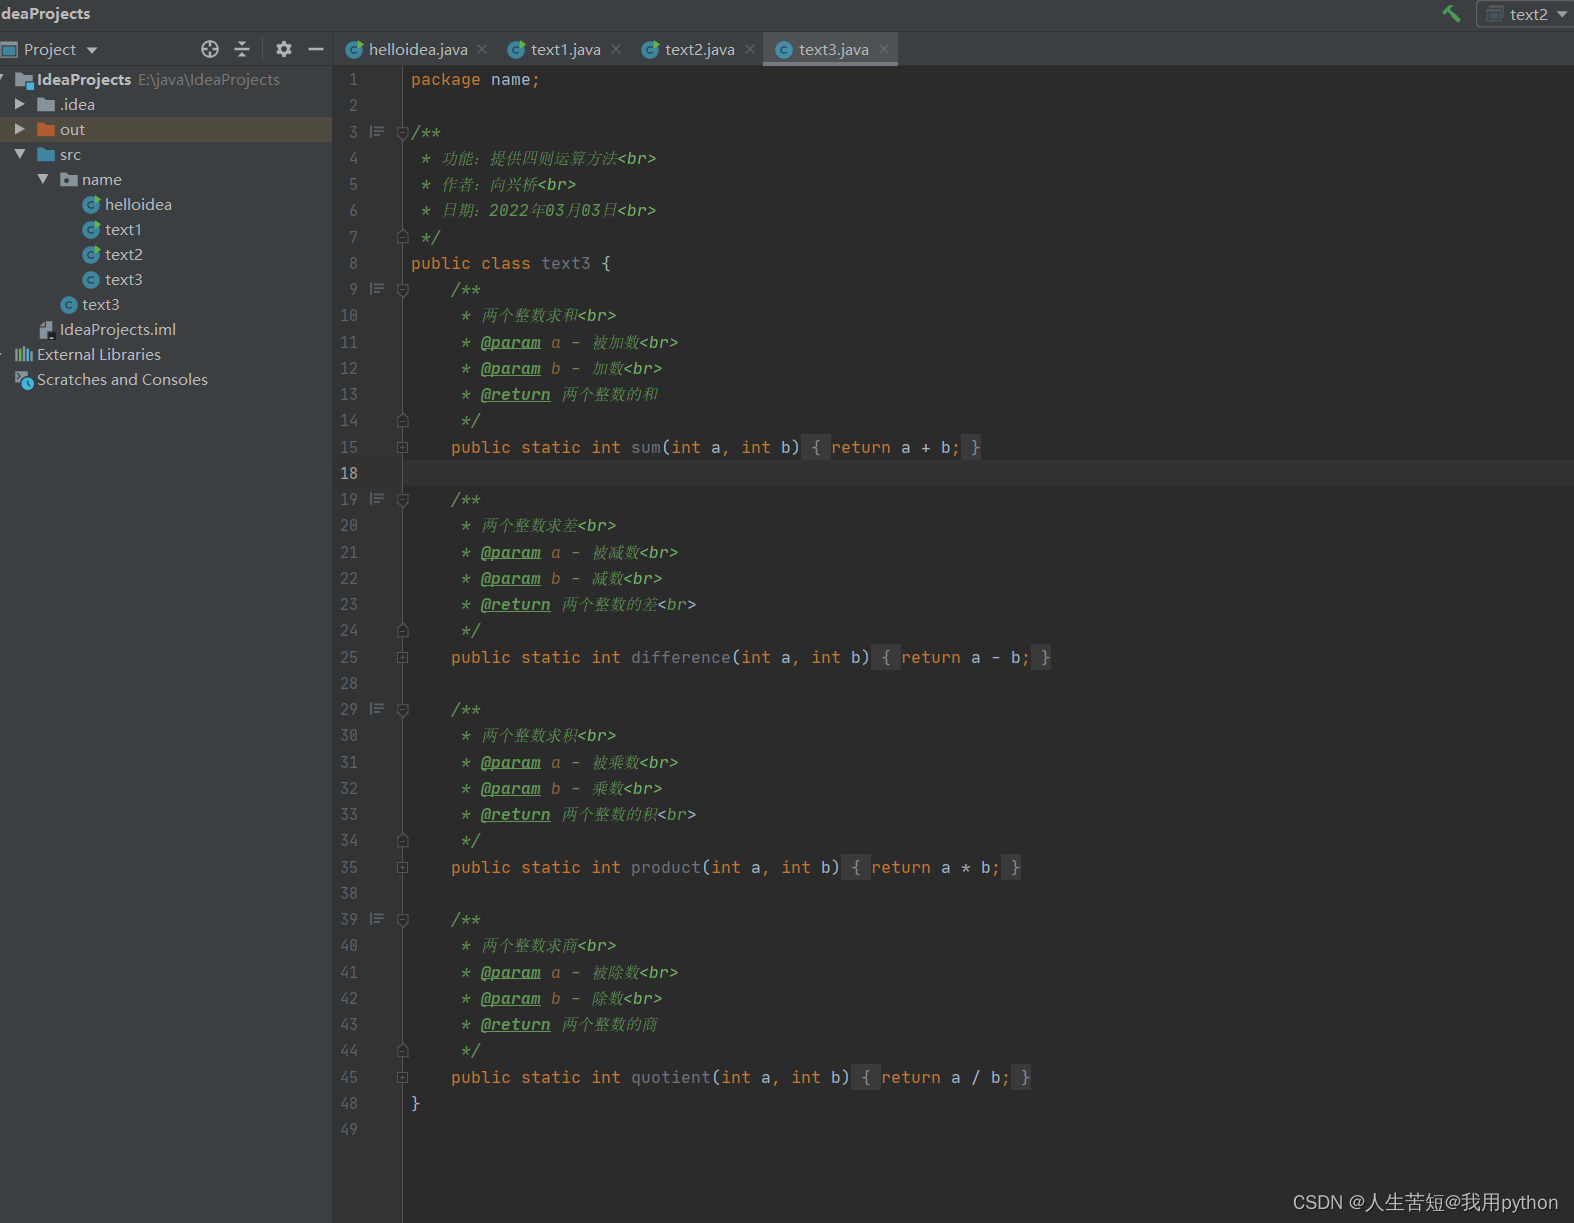Image resolution: width=1574 pixels, height=1223 pixels.
Task: Collapse the name package arrow
Action: point(43,179)
